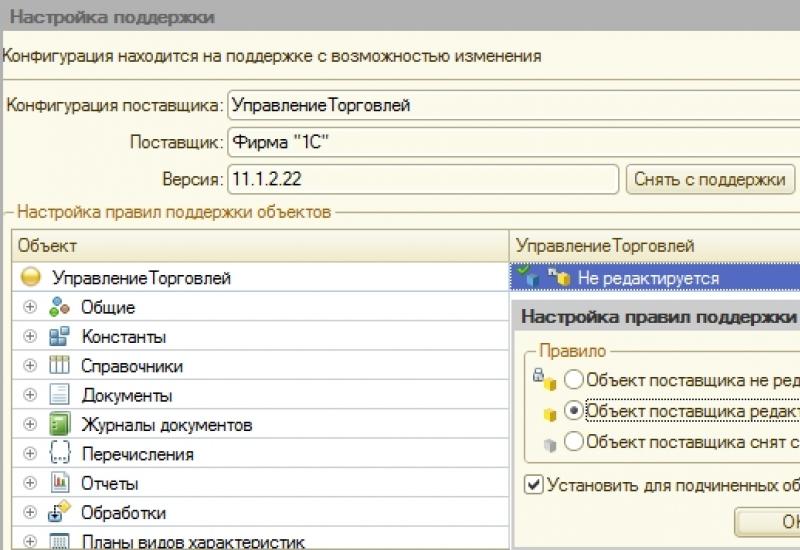800x550 pixels.
Task: Select 'Объект поставщика не редактируется' radio option
Action: [x=574, y=379]
